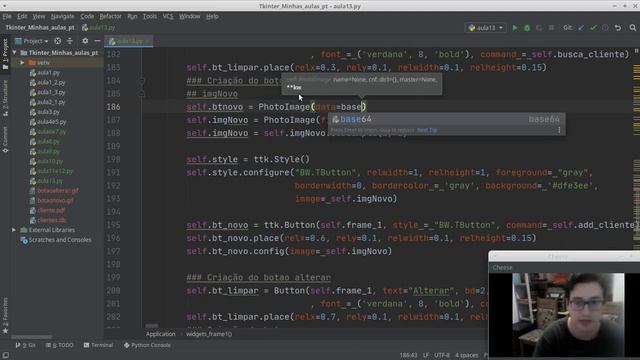Click the aula13.py navigation bar crumb

[98, 28]
